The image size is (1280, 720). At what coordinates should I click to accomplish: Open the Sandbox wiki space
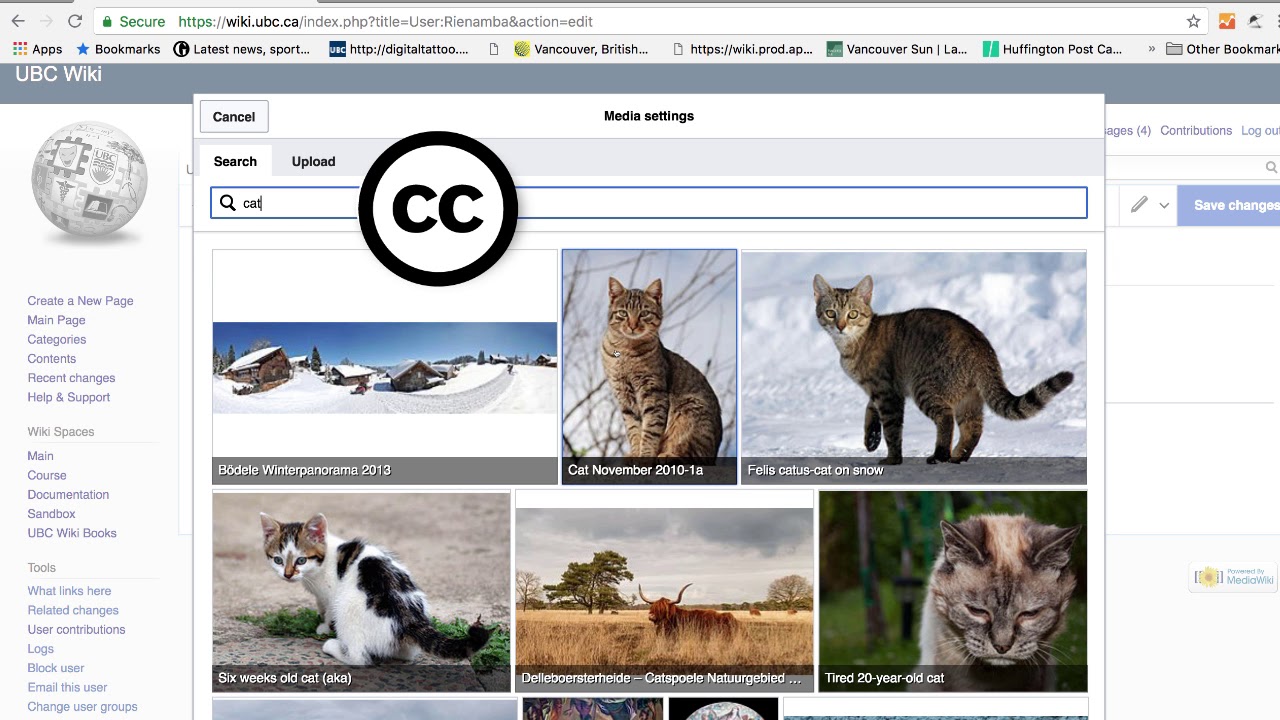[51, 514]
